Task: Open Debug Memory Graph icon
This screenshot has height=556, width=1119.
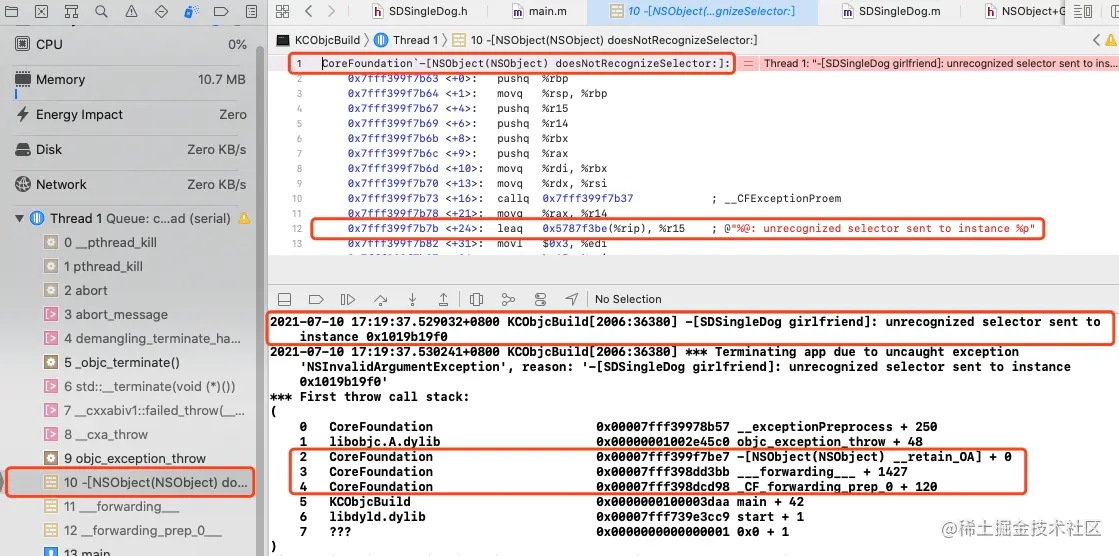Action: point(508,299)
